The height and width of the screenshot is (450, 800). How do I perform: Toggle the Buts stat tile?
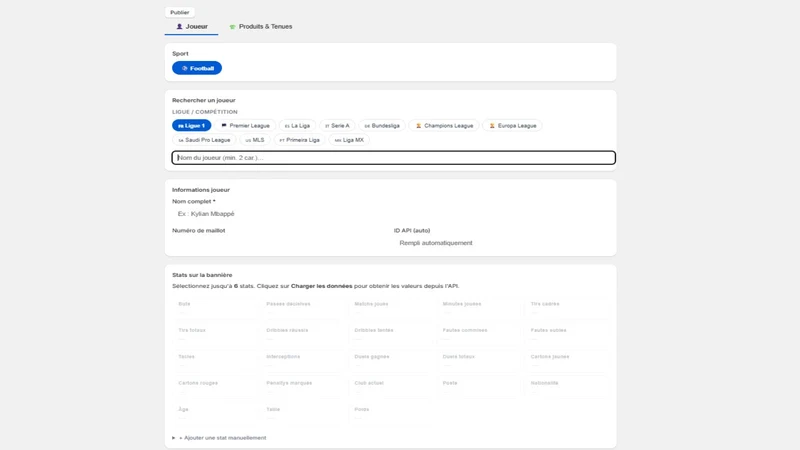(214, 308)
